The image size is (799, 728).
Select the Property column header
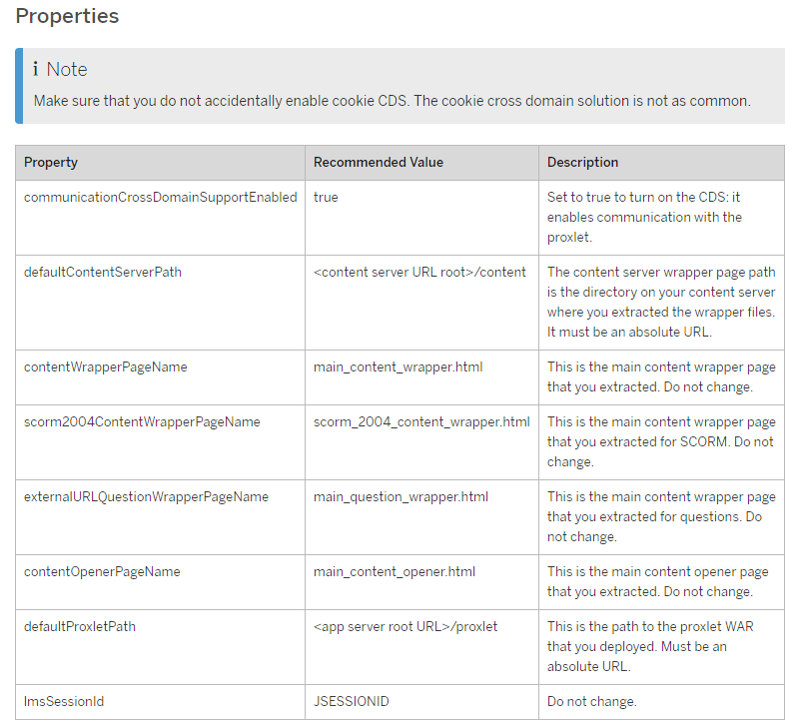[160, 163]
